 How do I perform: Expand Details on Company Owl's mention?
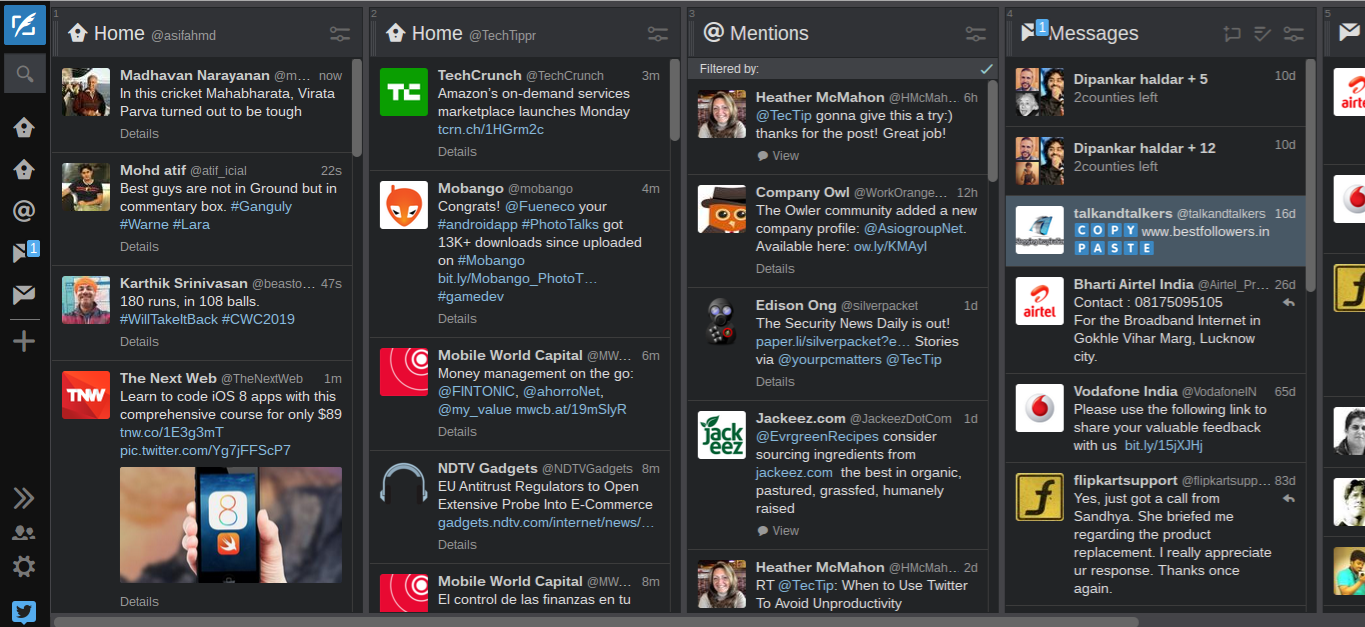pos(775,268)
